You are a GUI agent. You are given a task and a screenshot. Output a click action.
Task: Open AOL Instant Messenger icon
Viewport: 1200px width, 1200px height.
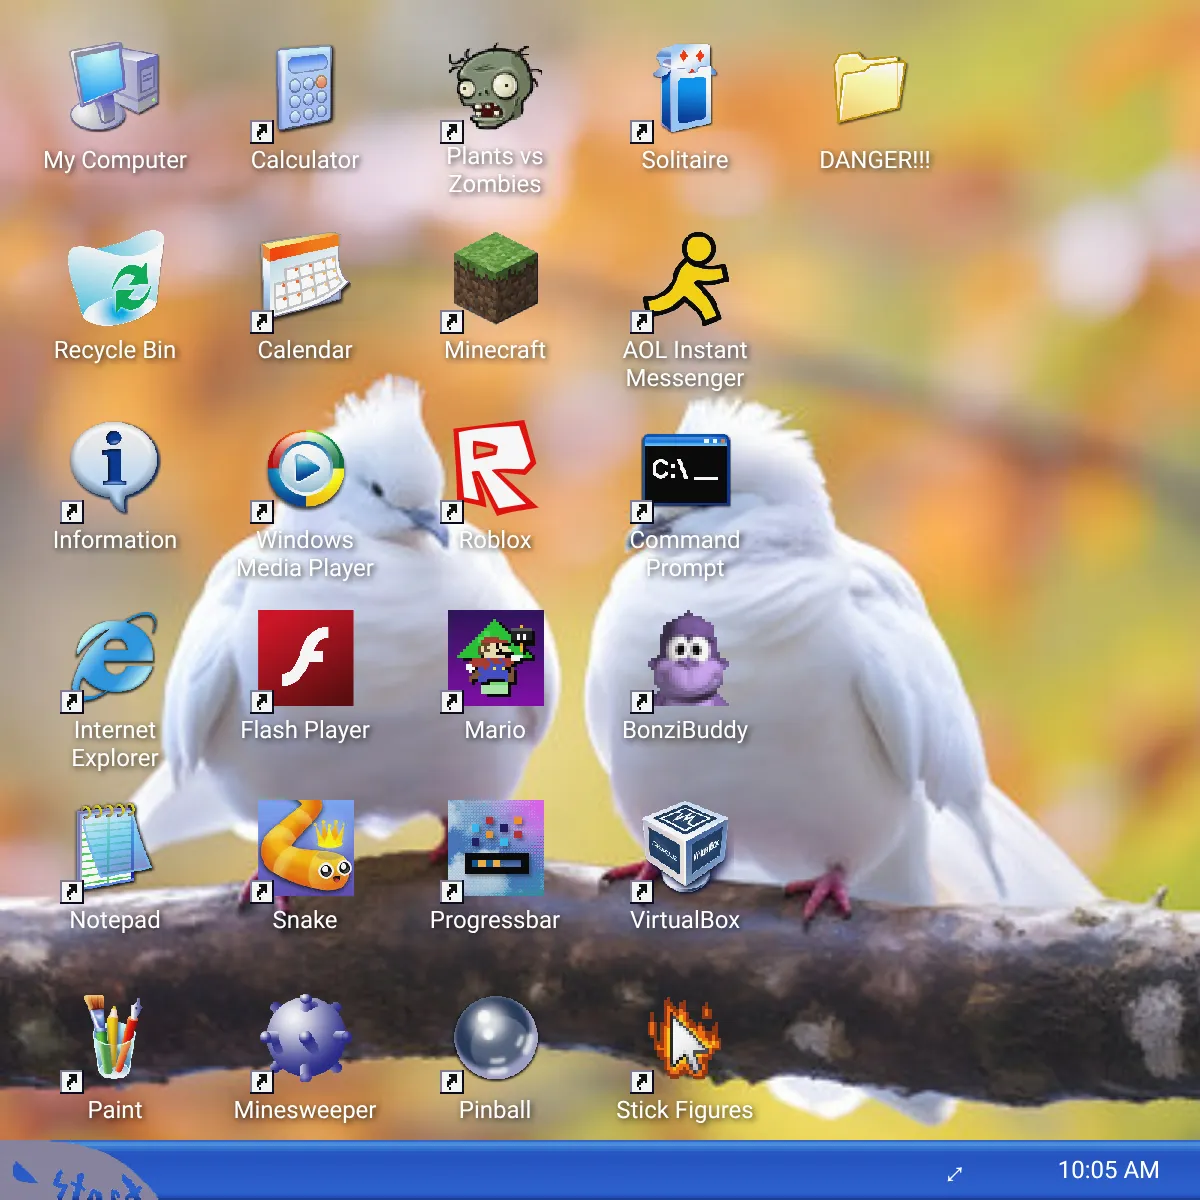coord(685,278)
